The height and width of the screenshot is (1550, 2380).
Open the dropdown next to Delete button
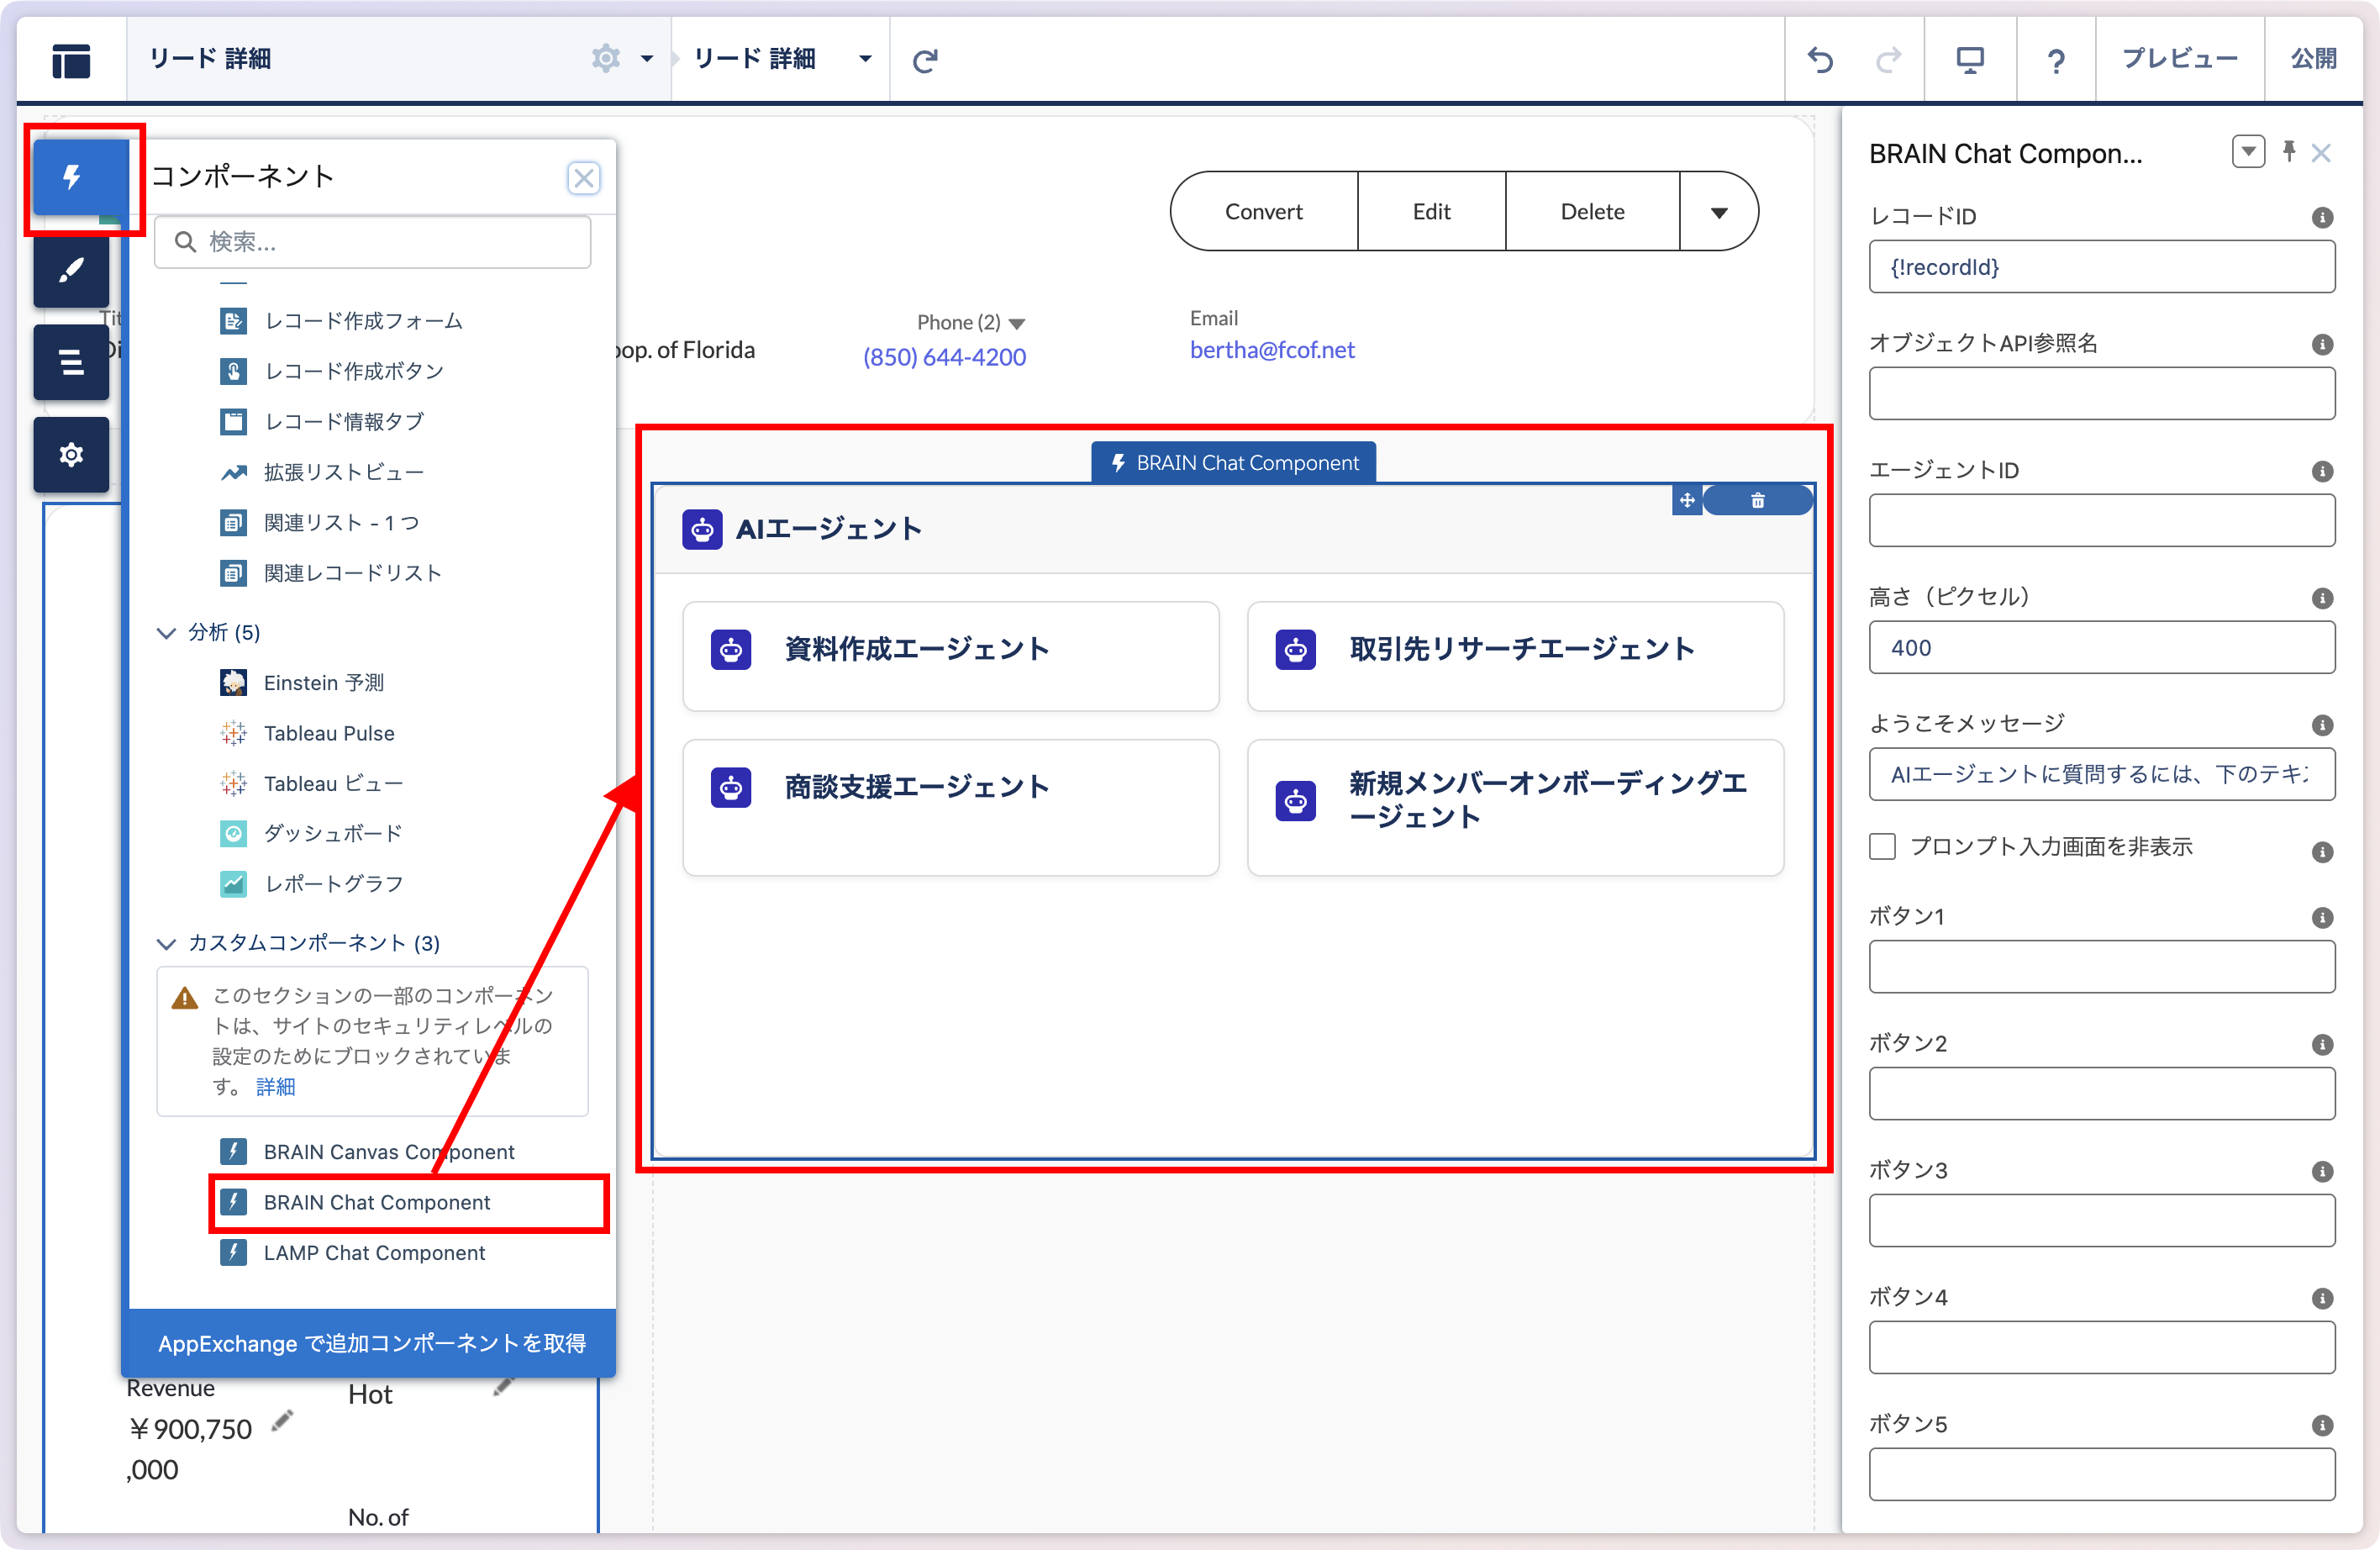coord(1718,212)
